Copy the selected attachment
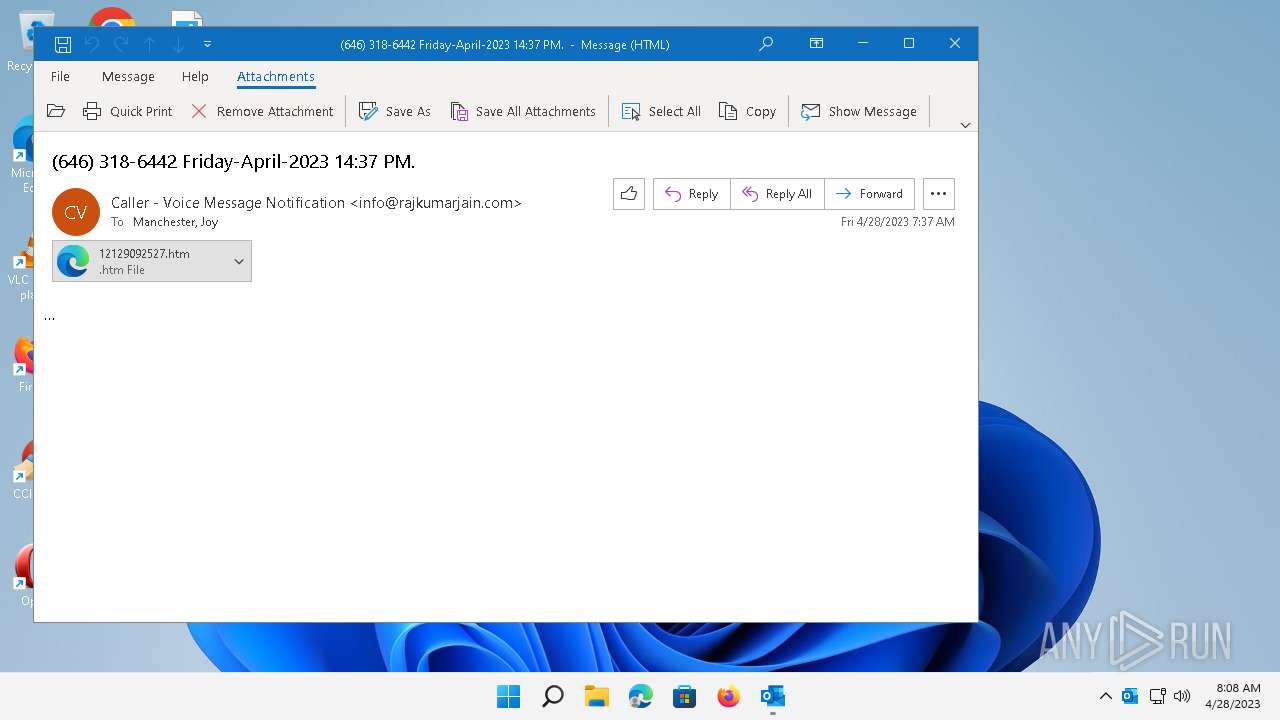The height and width of the screenshot is (720, 1280). [x=748, y=111]
